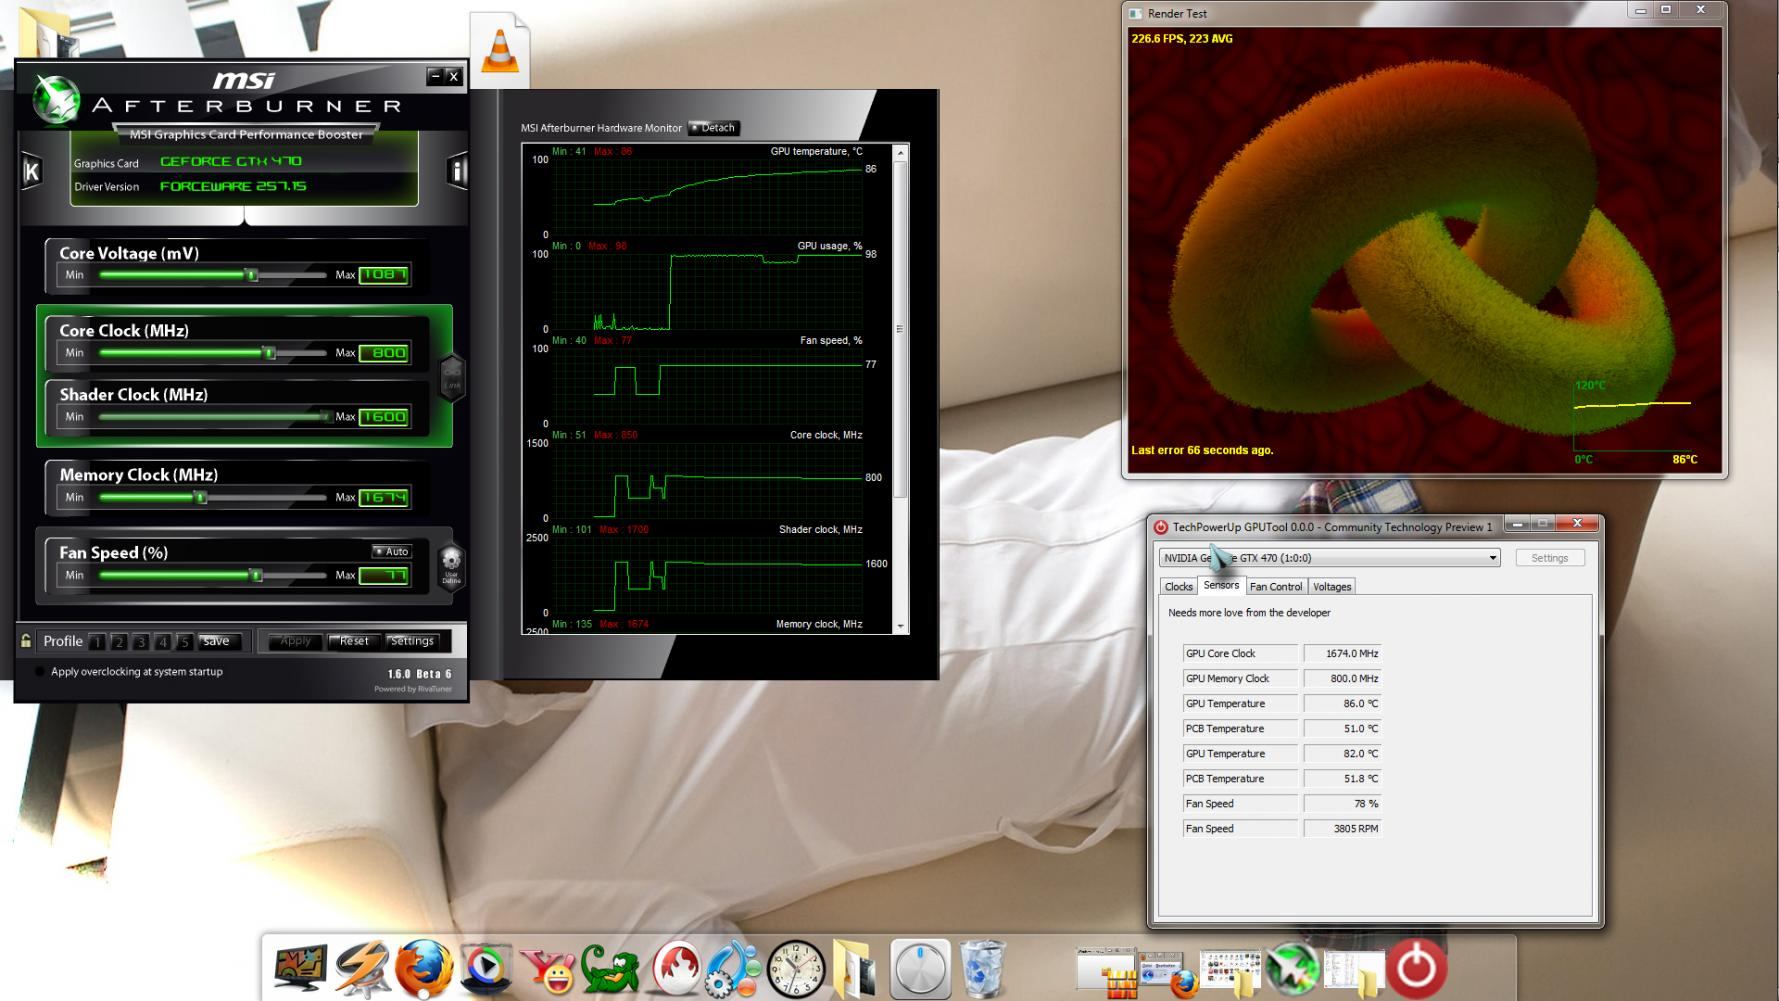This screenshot has width=1779, height=1001.
Task: Launch Firefox from the dock
Action: tap(424, 968)
